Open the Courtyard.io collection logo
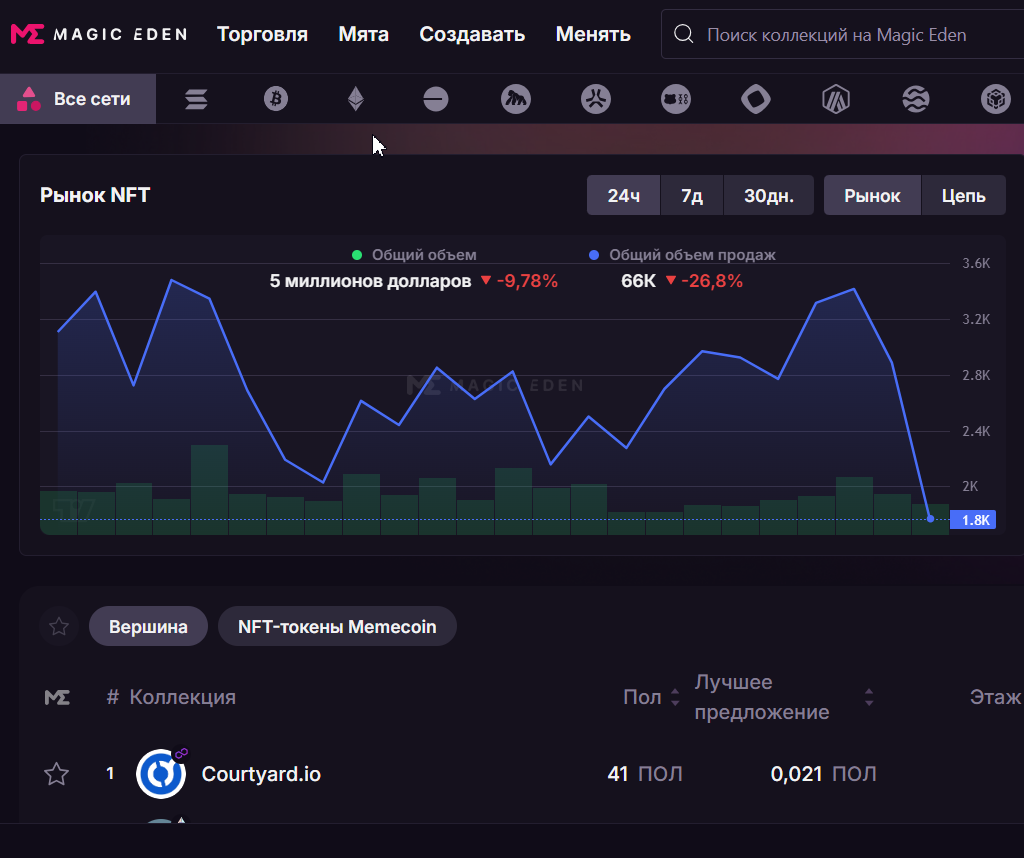 coord(161,774)
